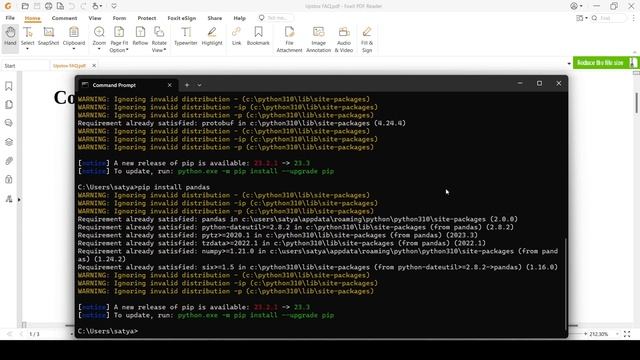Switch to the View ribbon tab
The width and height of the screenshot is (640, 360).
[x=95, y=18]
